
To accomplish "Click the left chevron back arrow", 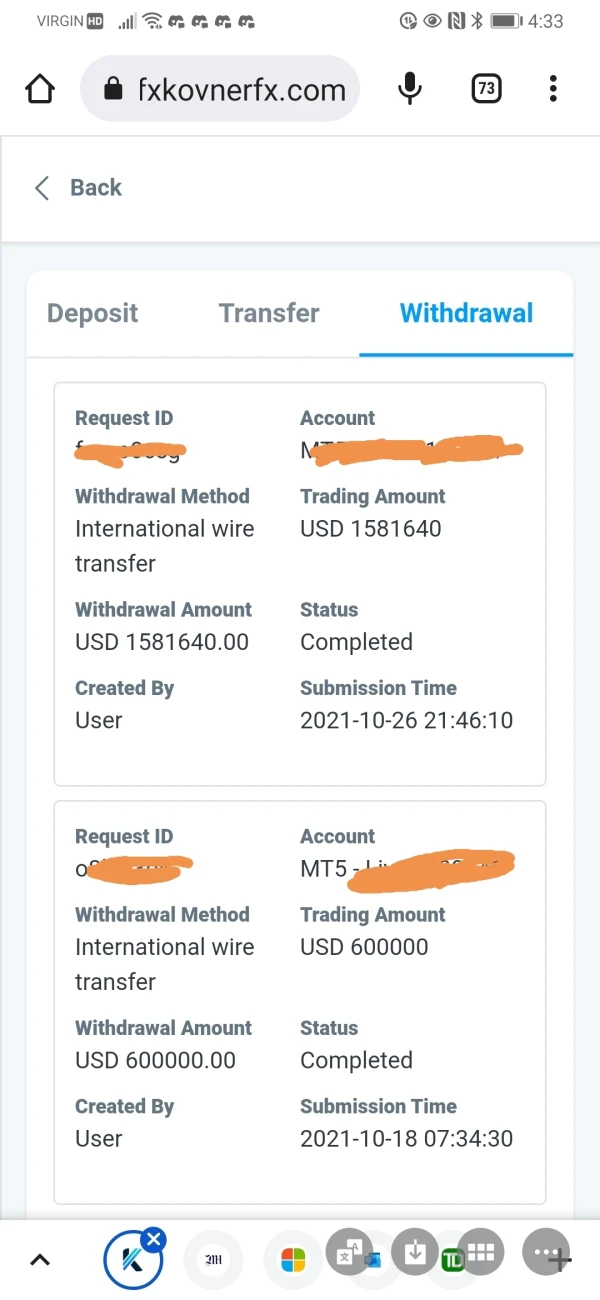I will [42, 188].
